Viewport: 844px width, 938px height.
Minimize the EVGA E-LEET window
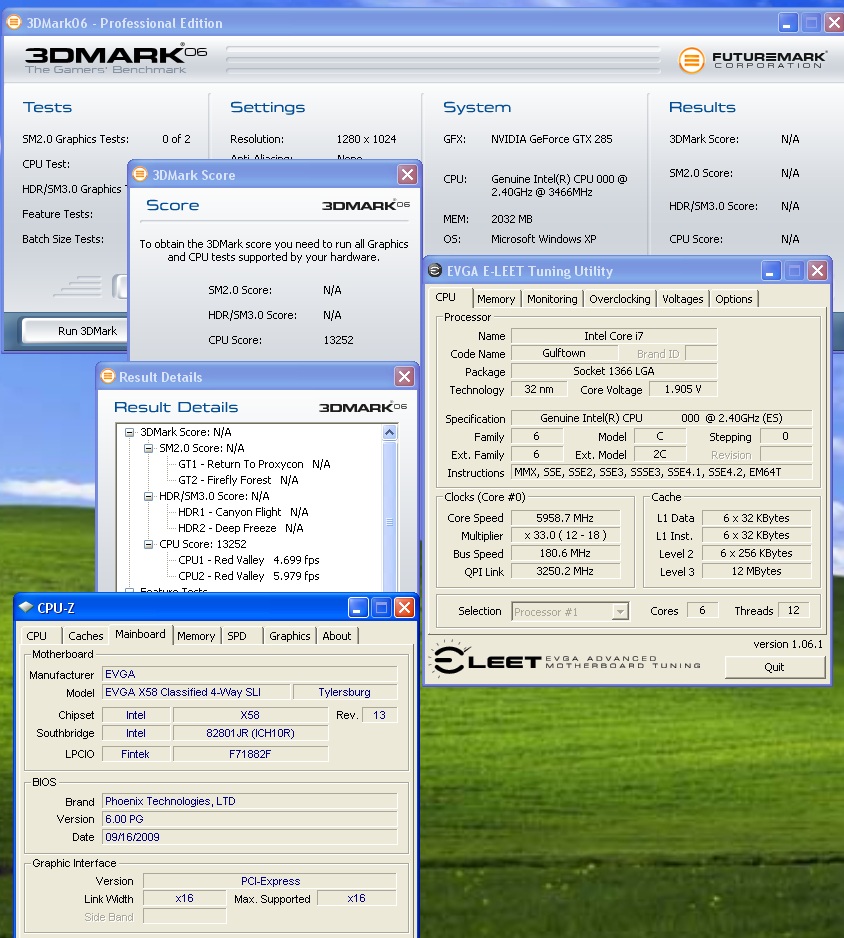(x=770, y=271)
